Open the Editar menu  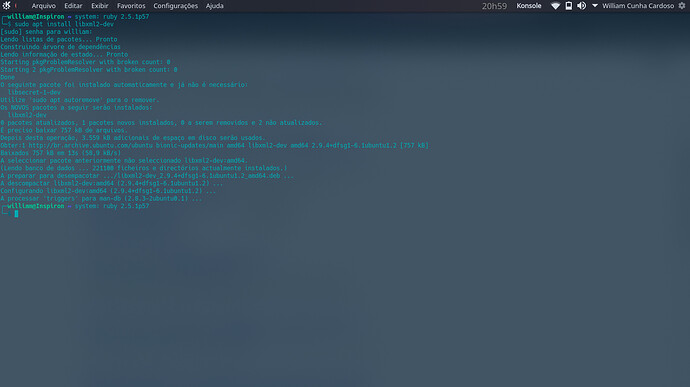point(73,6)
